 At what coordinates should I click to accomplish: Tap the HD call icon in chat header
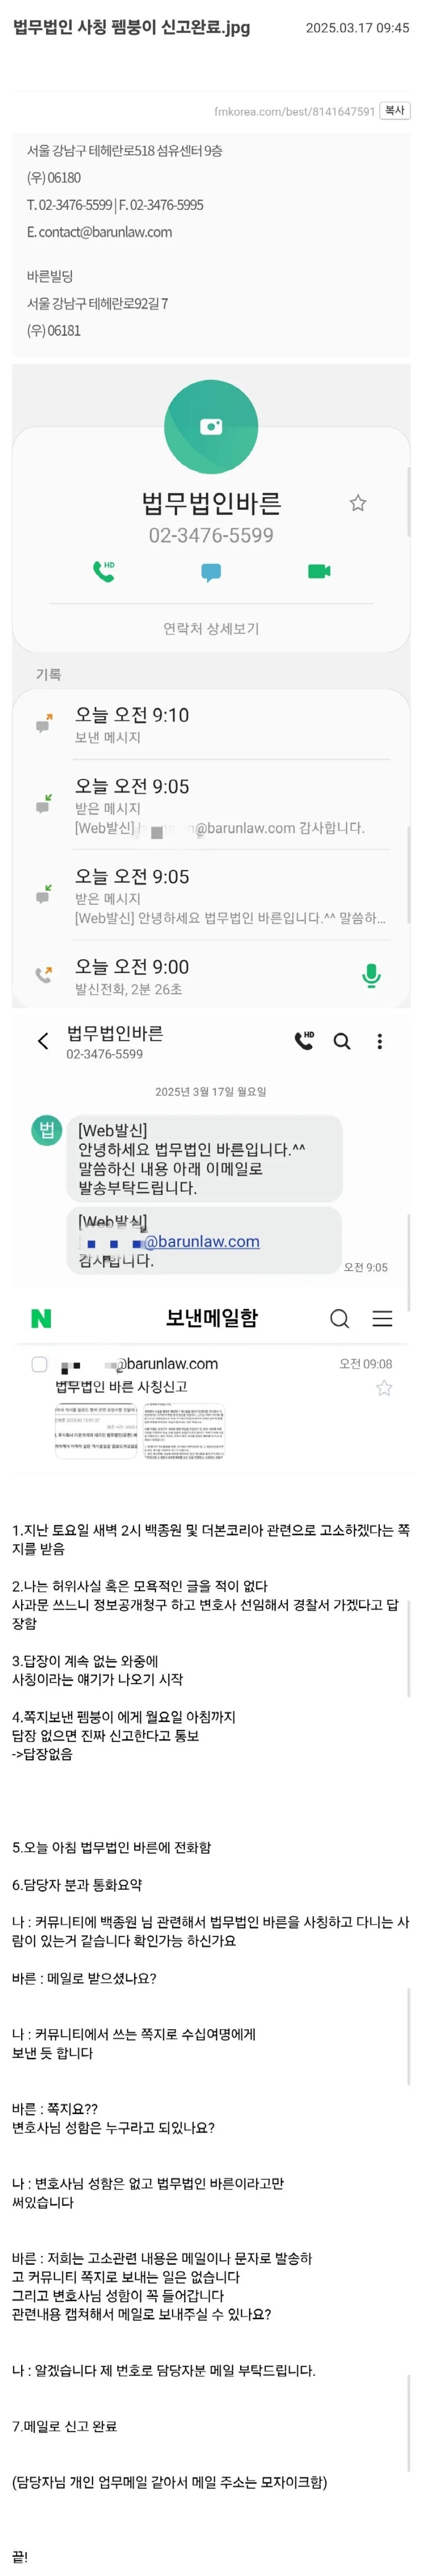point(304,1041)
